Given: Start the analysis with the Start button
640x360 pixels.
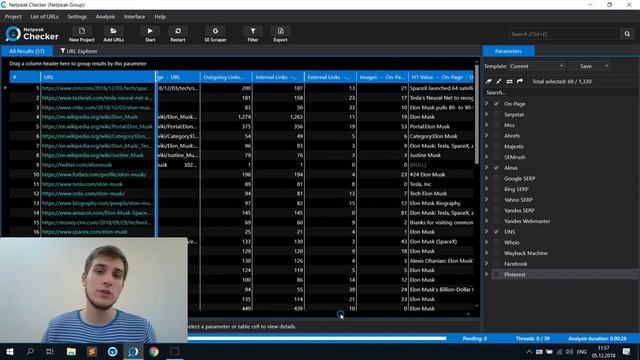Looking at the screenshot, I should click(x=150, y=34).
